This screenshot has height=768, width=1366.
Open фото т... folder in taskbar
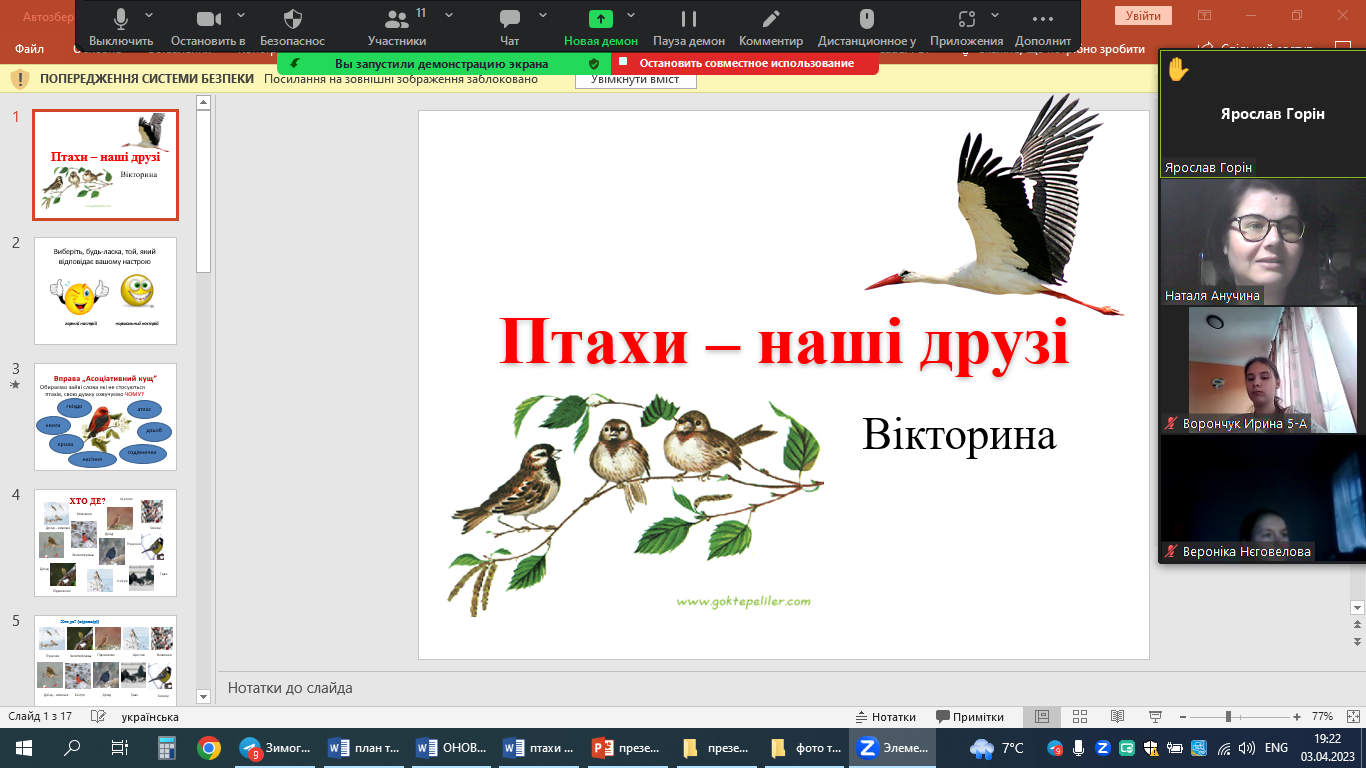pyautogui.click(x=805, y=748)
